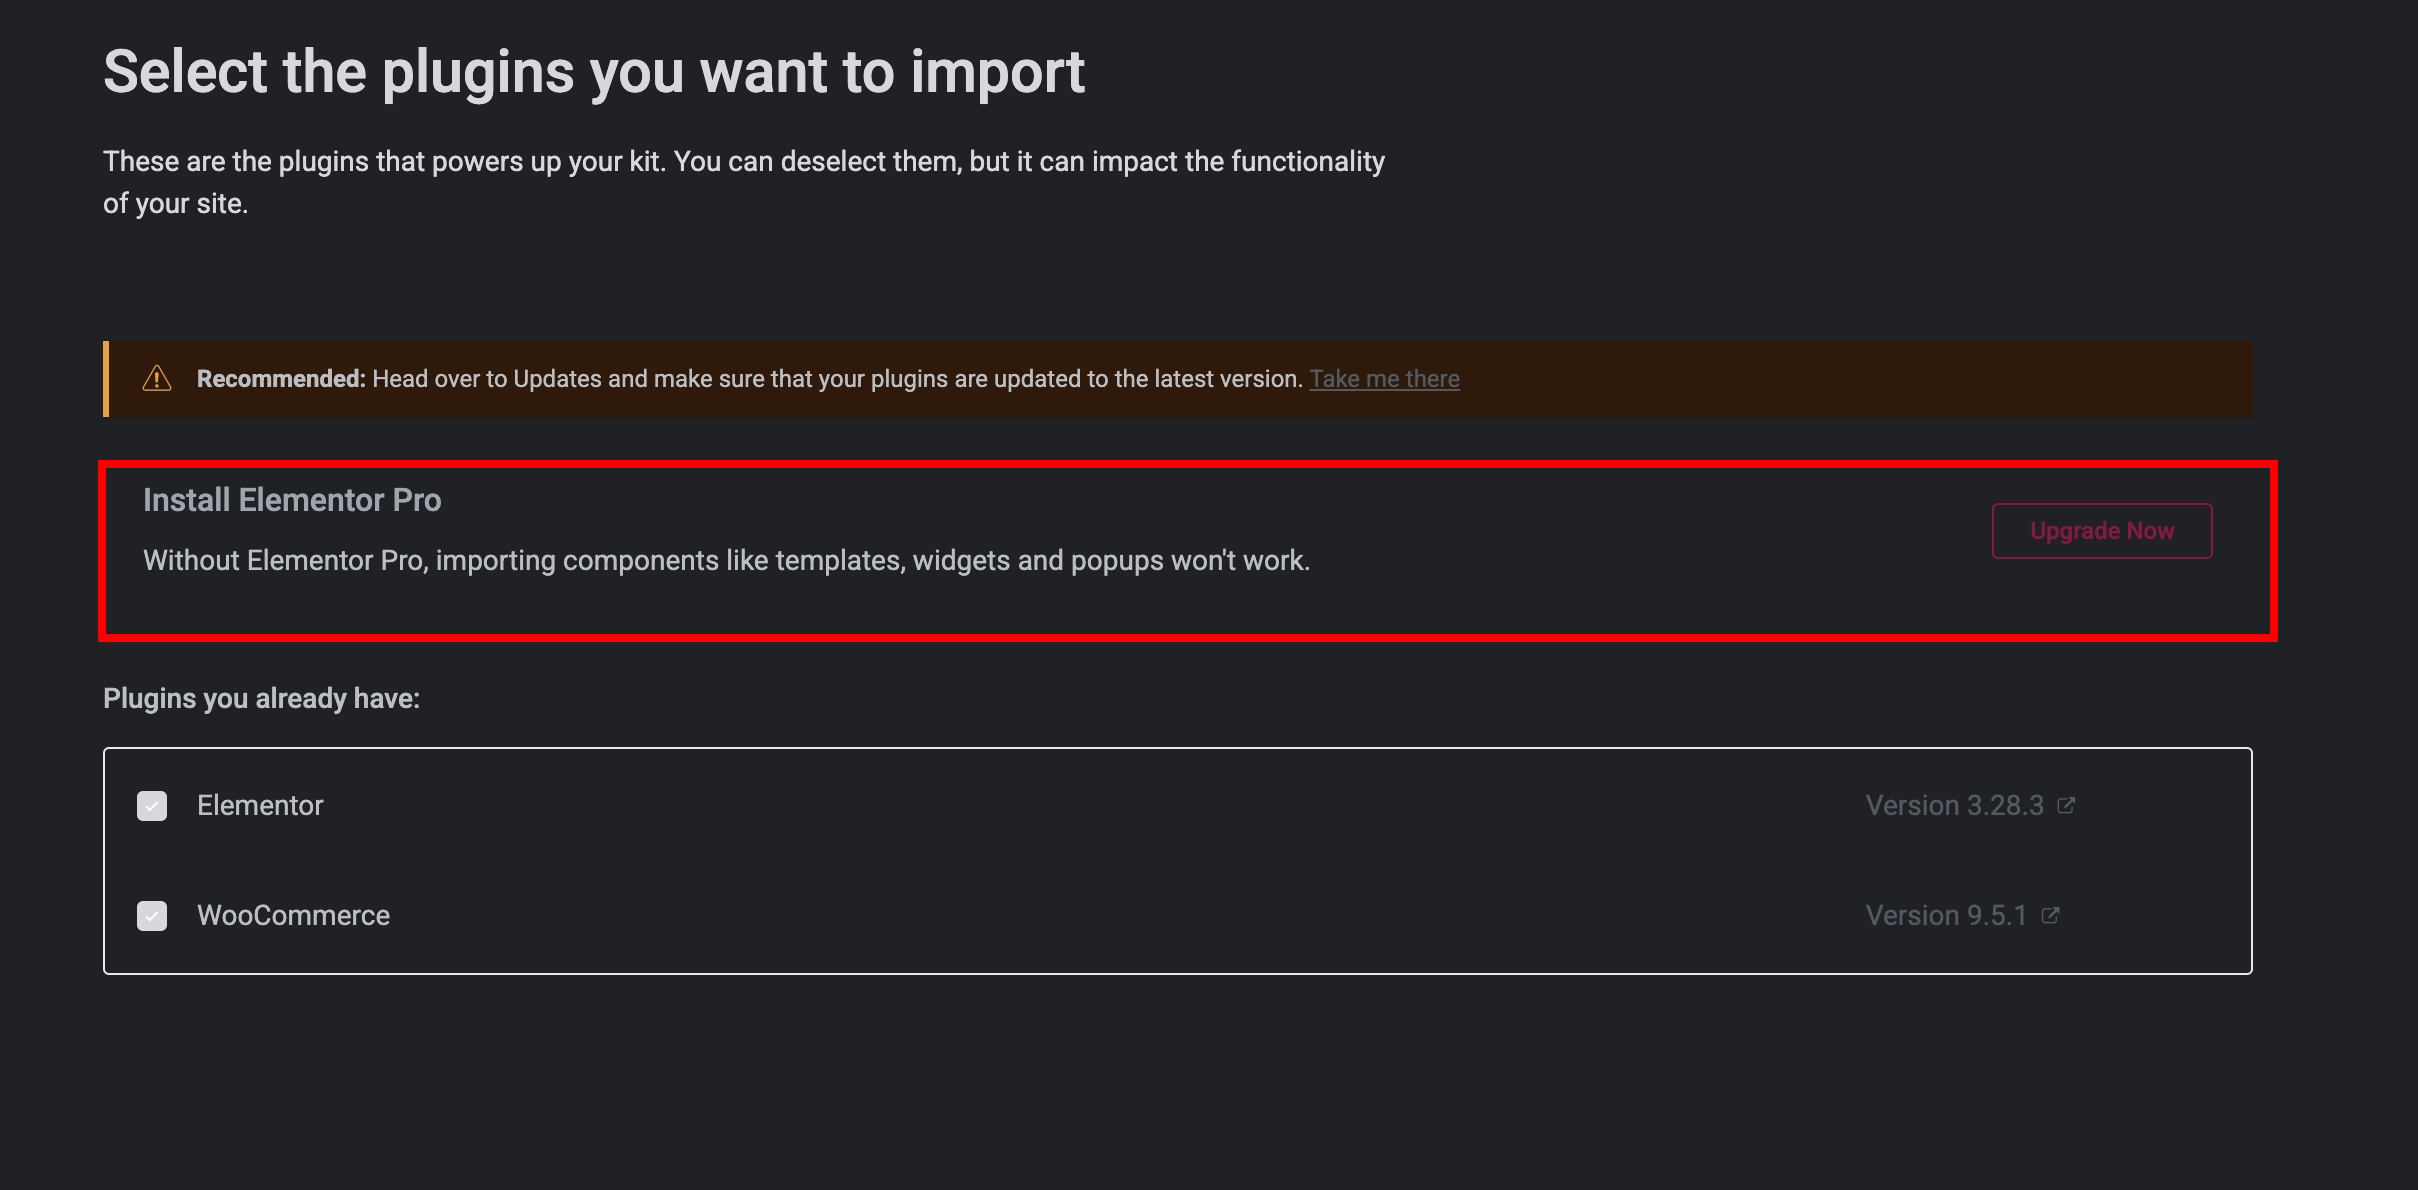This screenshot has height=1190, width=2418.
Task: Toggle the WooCommerce plugin checkbox
Action: click(x=152, y=916)
